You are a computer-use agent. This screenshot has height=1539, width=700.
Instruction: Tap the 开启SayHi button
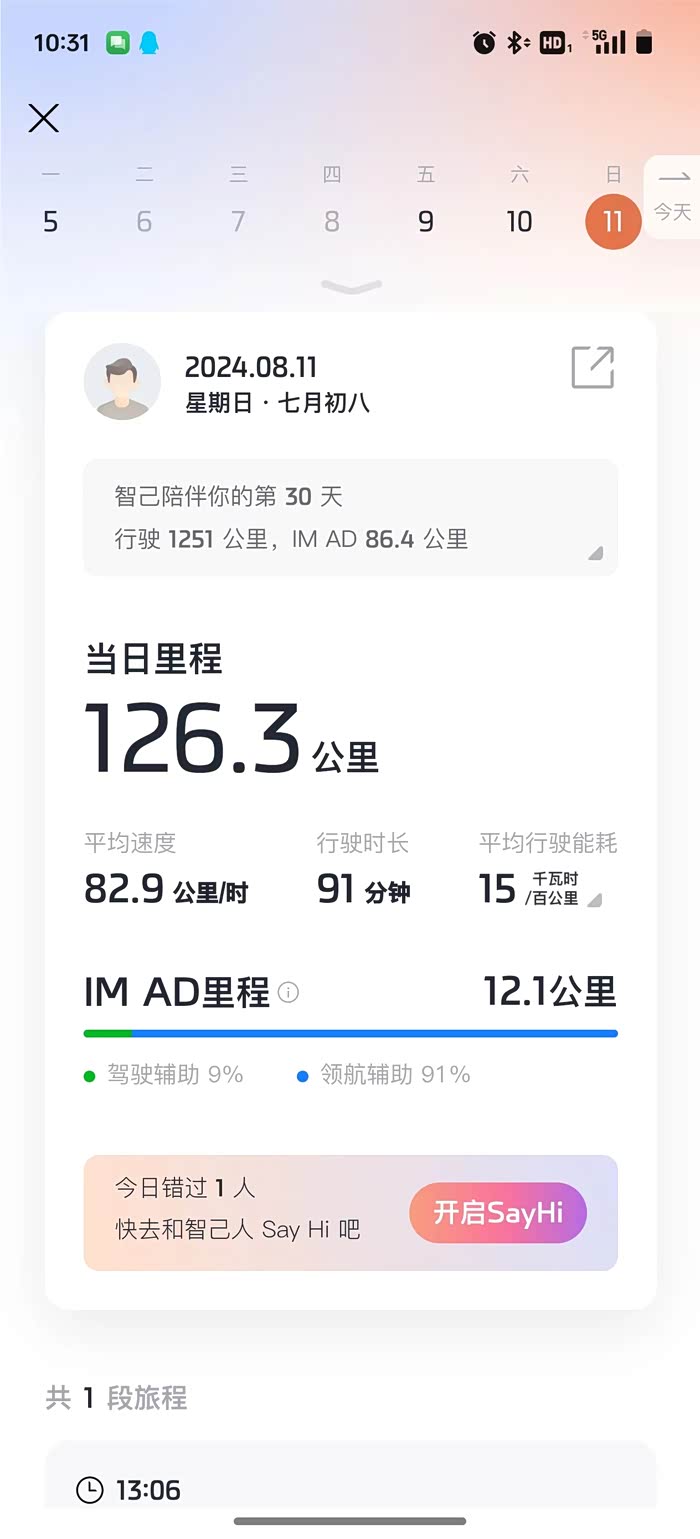coord(498,1213)
